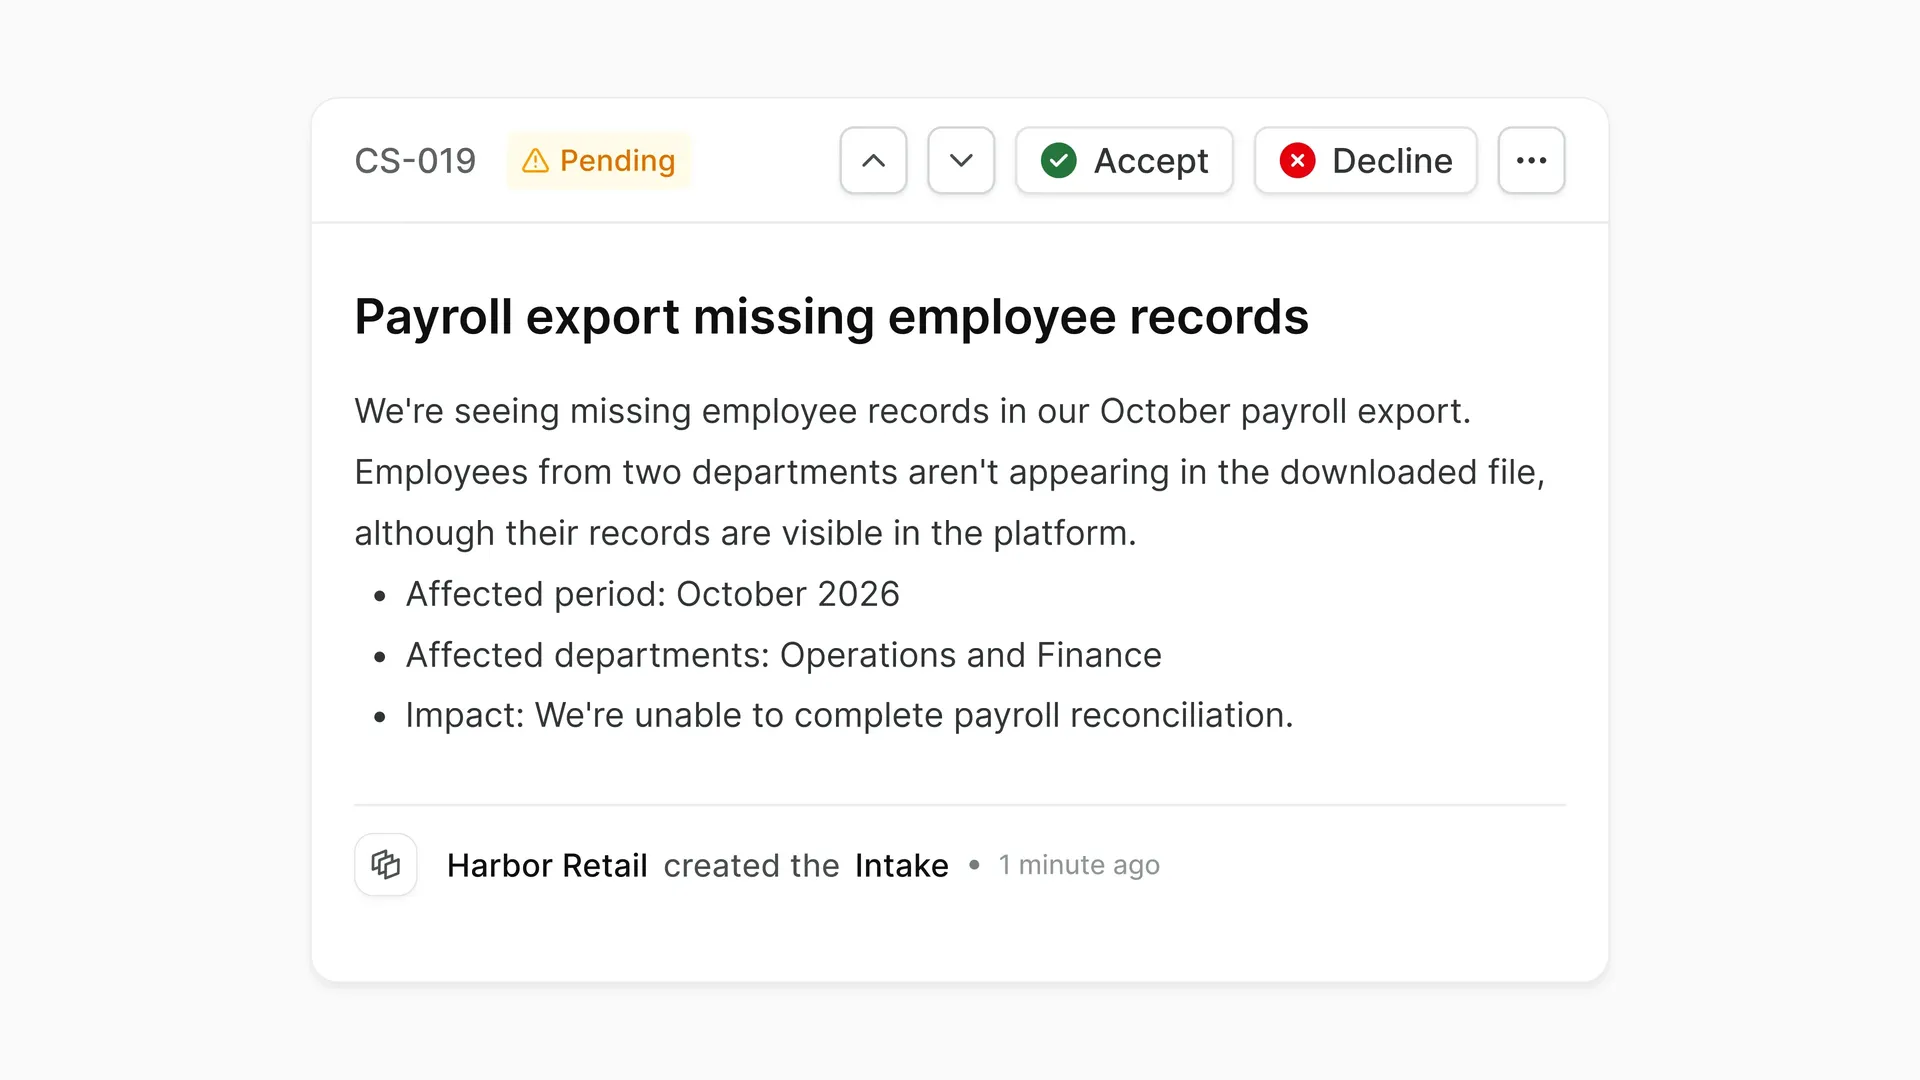Click the Harbor Retail source icon
Screen dimensions: 1920x1080
386,864
